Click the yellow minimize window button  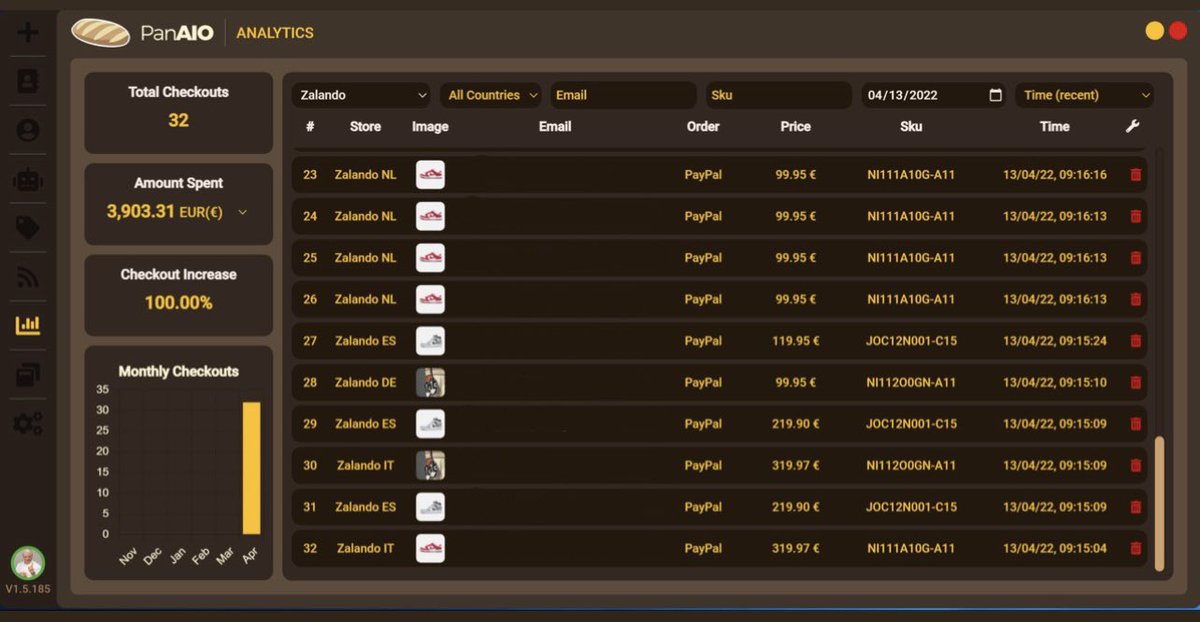point(1154,31)
